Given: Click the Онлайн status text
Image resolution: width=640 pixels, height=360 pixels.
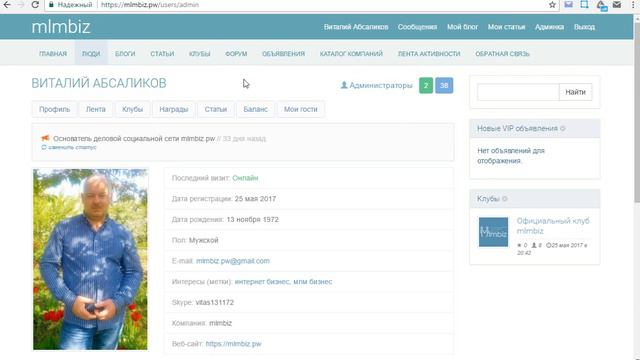Looking at the screenshot, I should click(245, 178).
